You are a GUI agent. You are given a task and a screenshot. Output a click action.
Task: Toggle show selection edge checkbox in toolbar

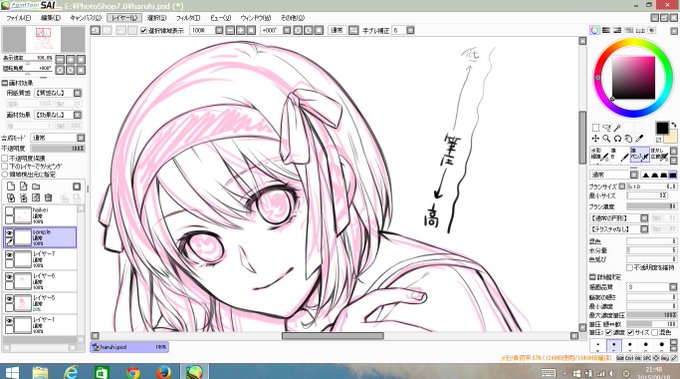[144, 31]
